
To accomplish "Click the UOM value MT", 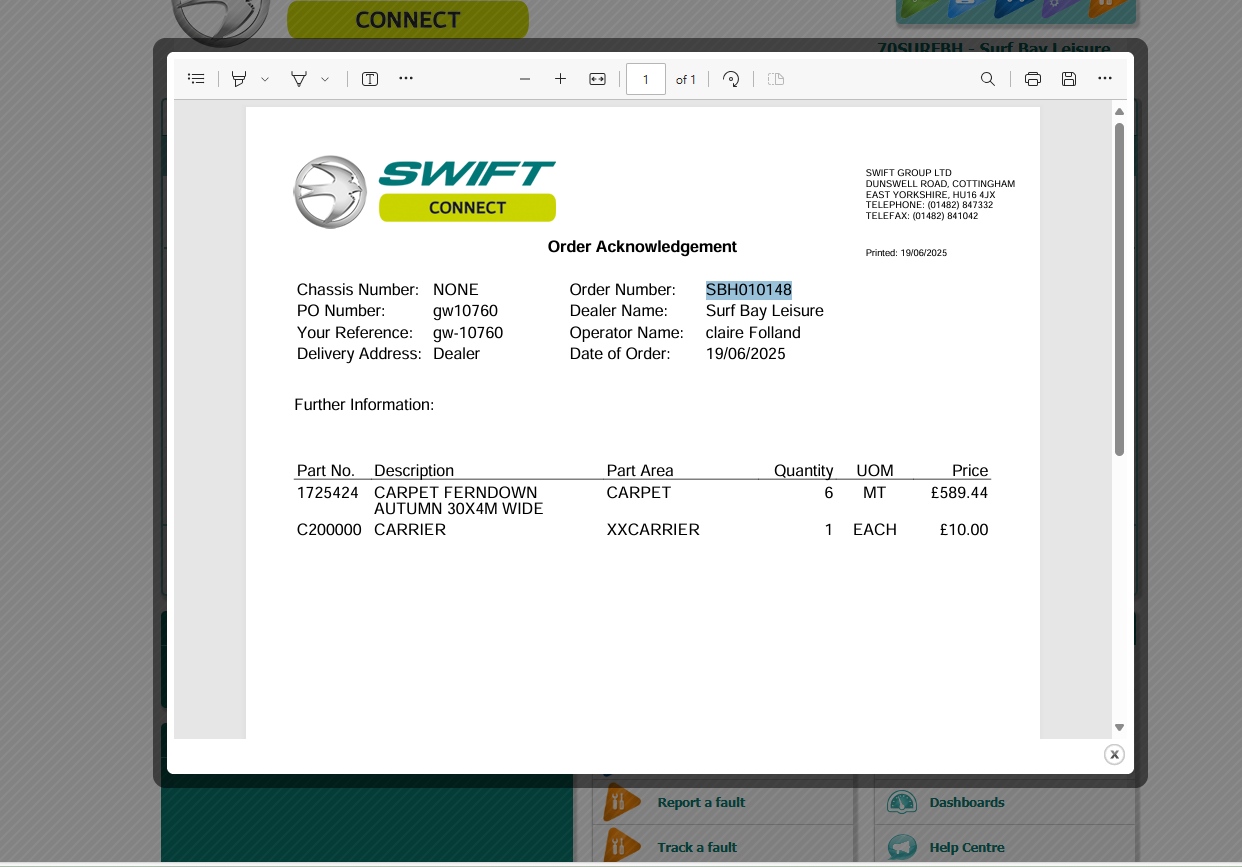I will 874,493.
